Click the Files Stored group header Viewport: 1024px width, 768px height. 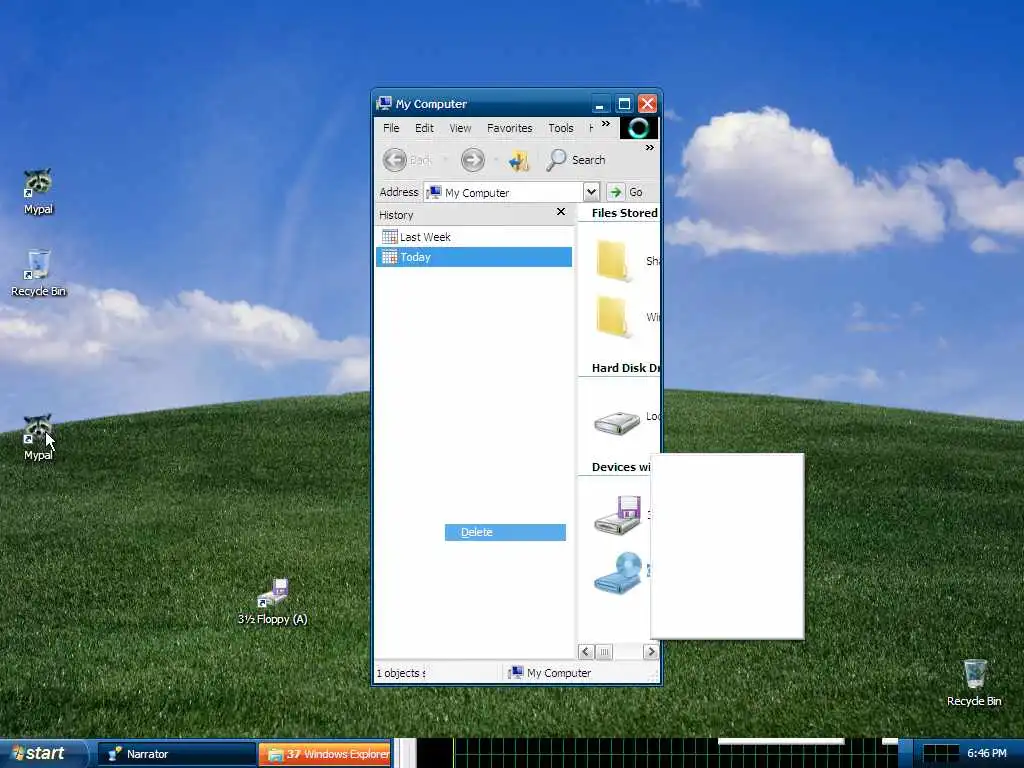pyautogui.click(x=624, y=213)
